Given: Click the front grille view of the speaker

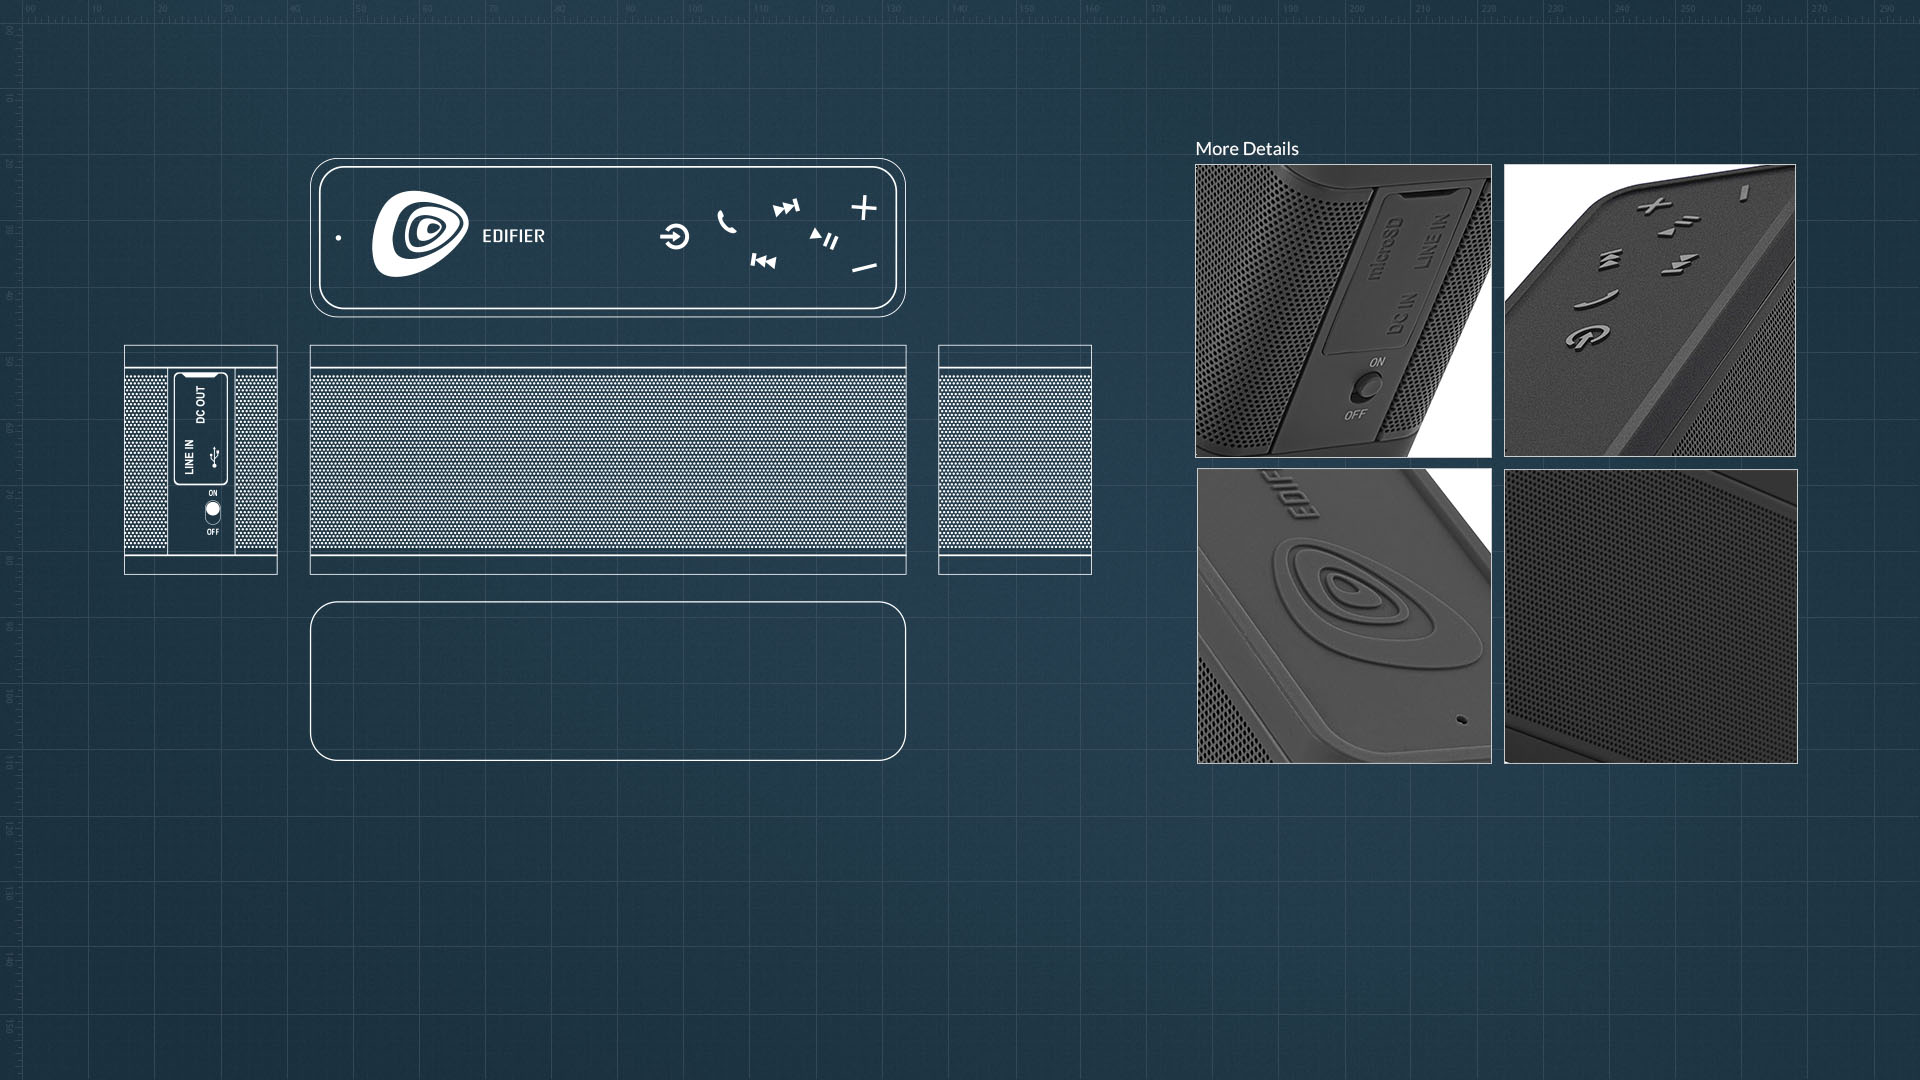Looking at the screenshot, I should pos(608,460).
